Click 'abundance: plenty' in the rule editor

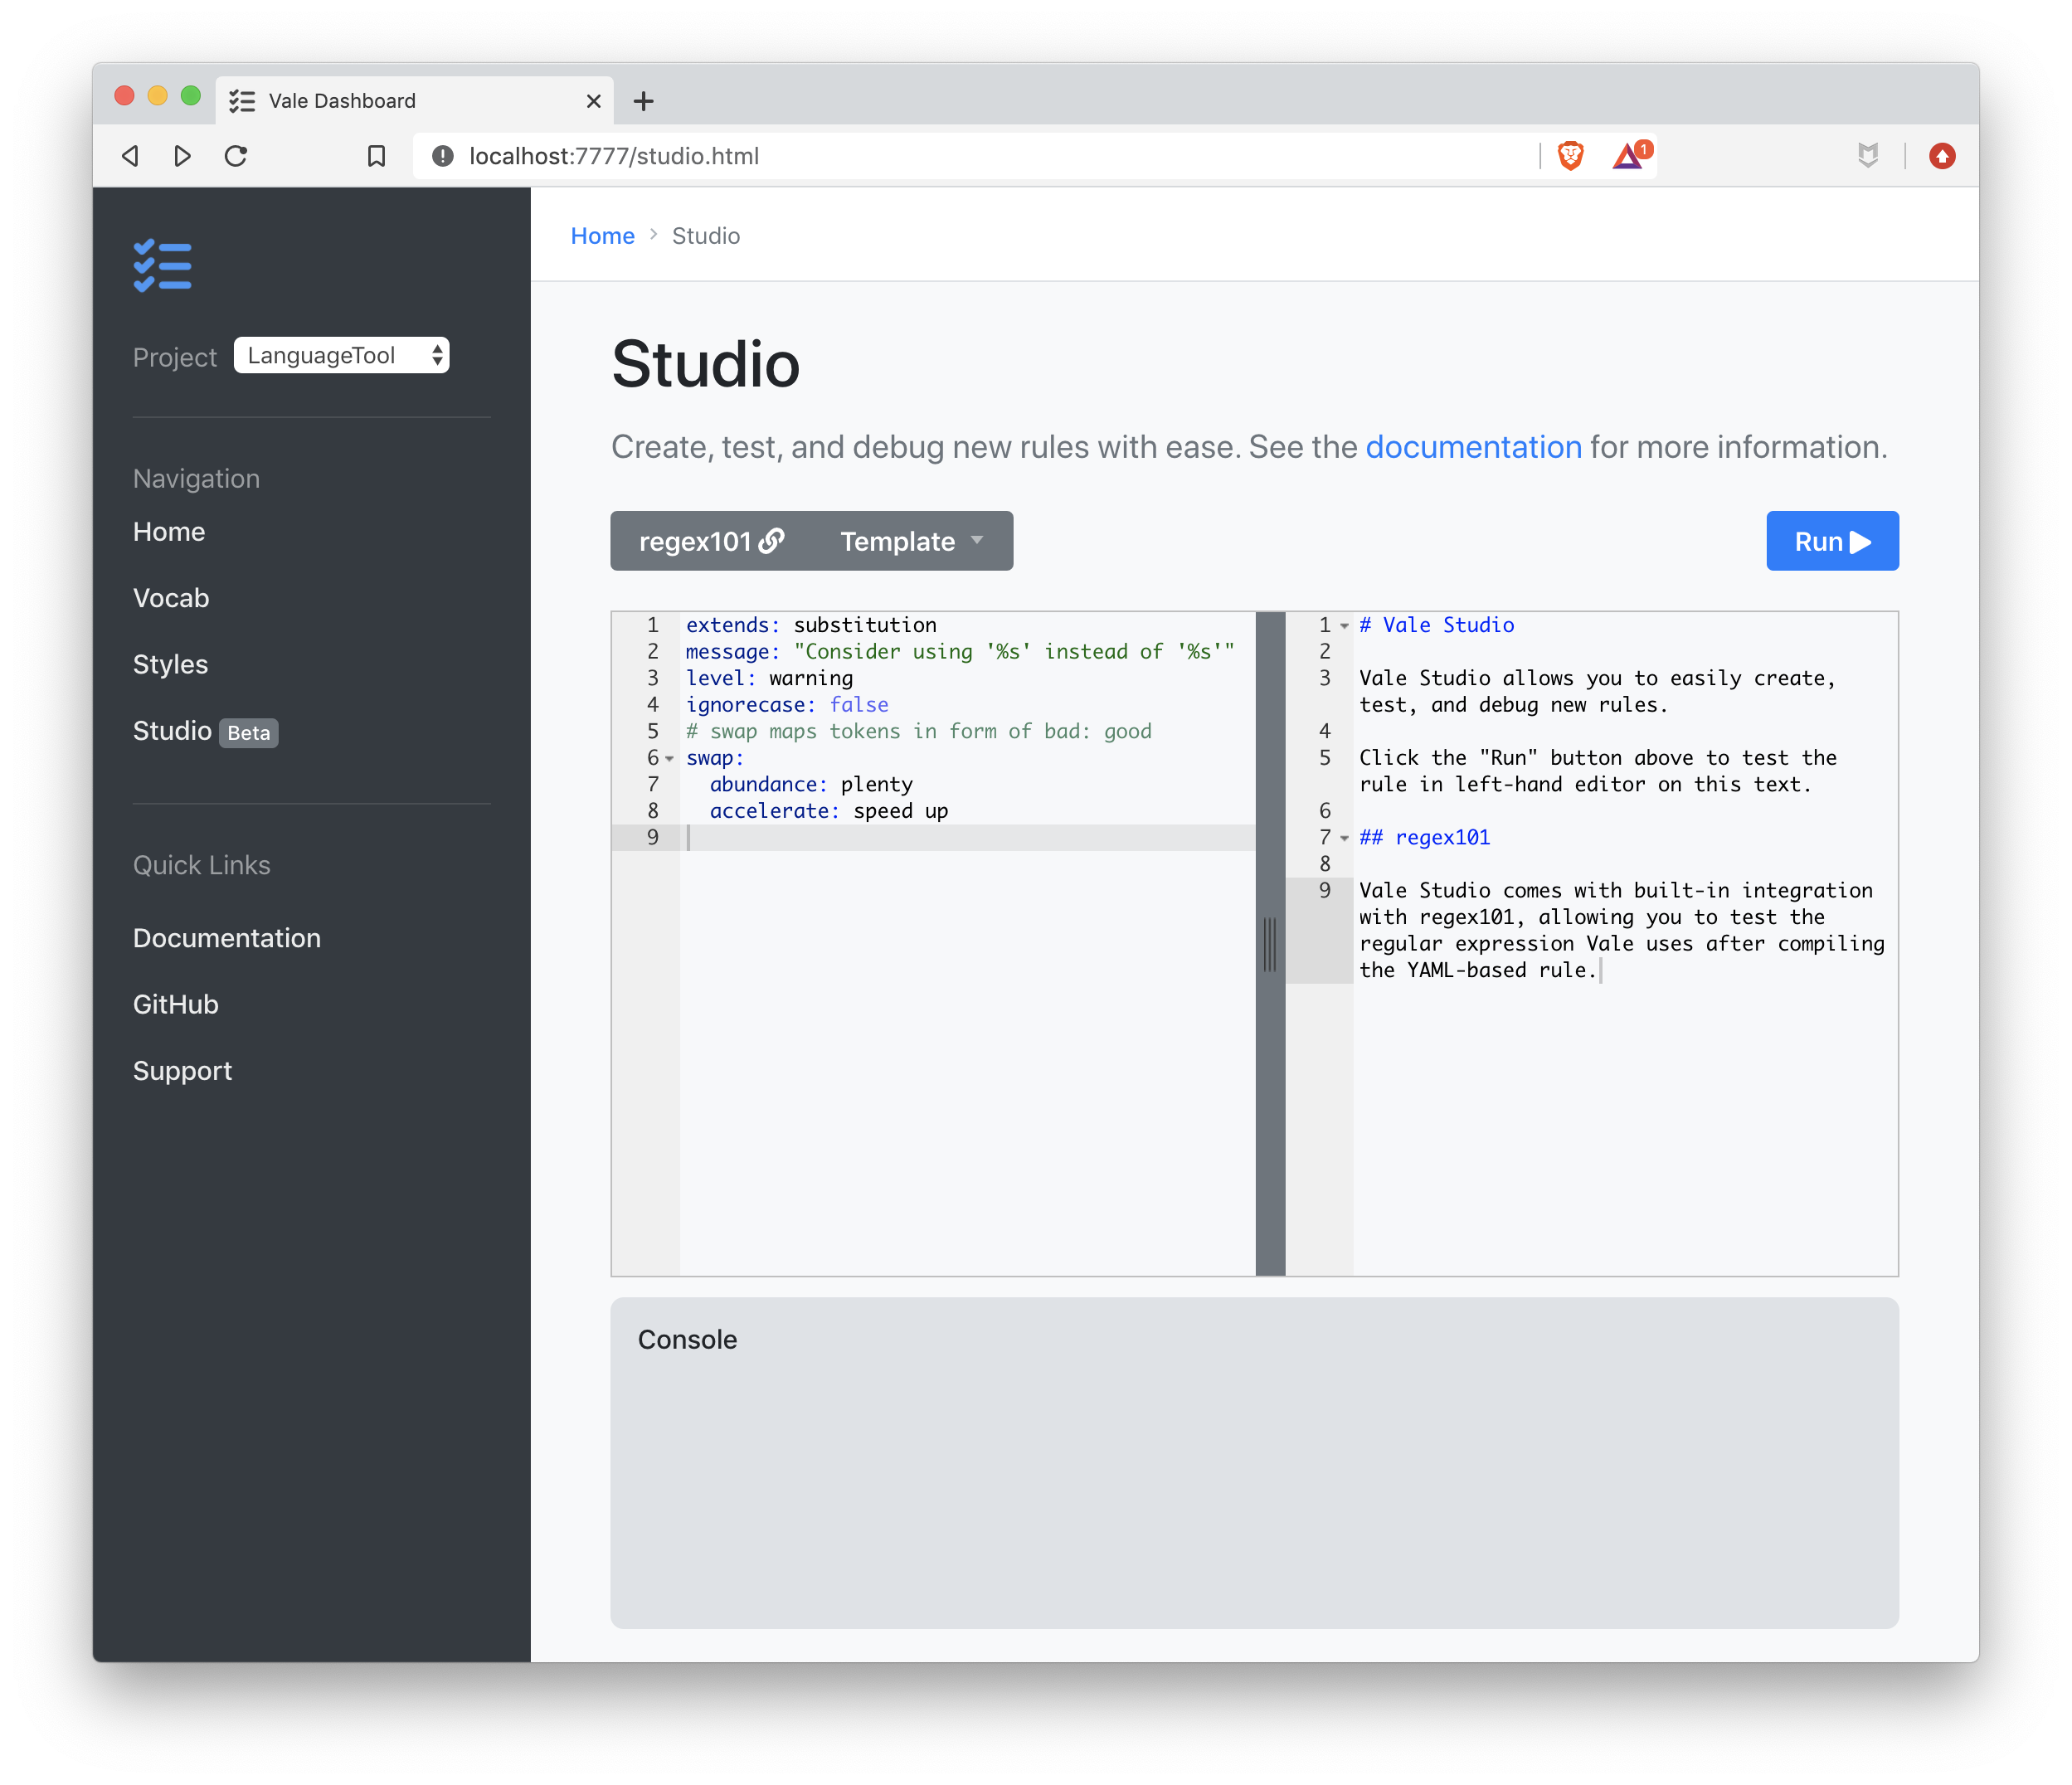810,785
